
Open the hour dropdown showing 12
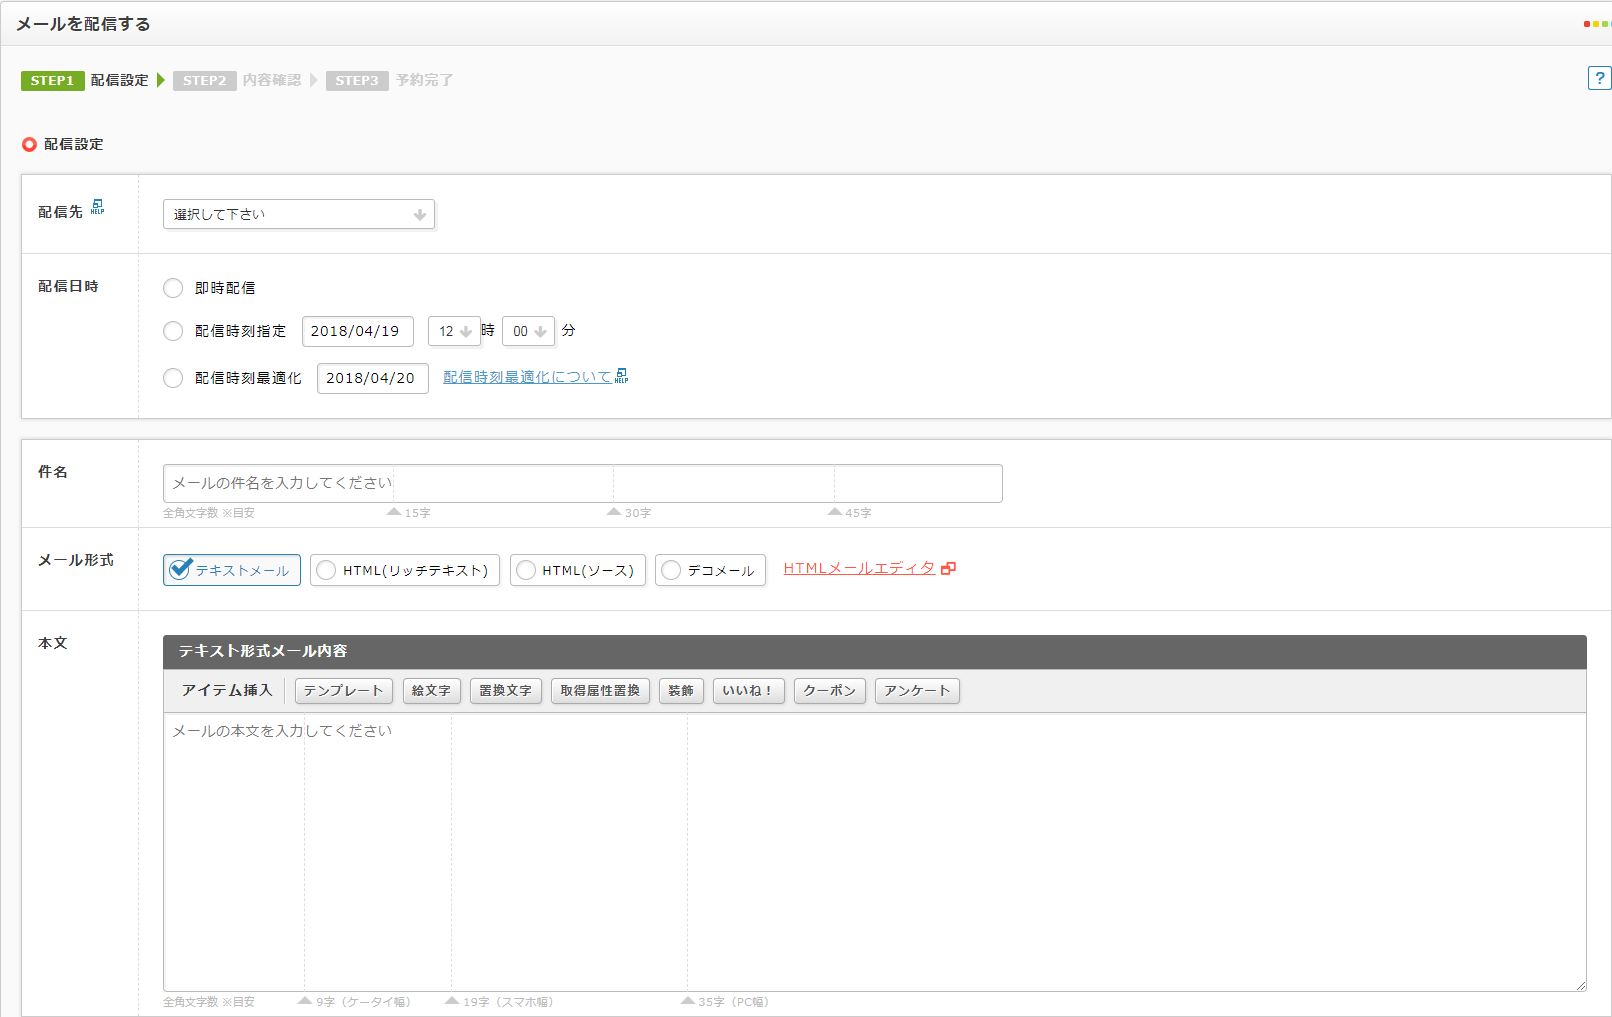click(454, 331)
